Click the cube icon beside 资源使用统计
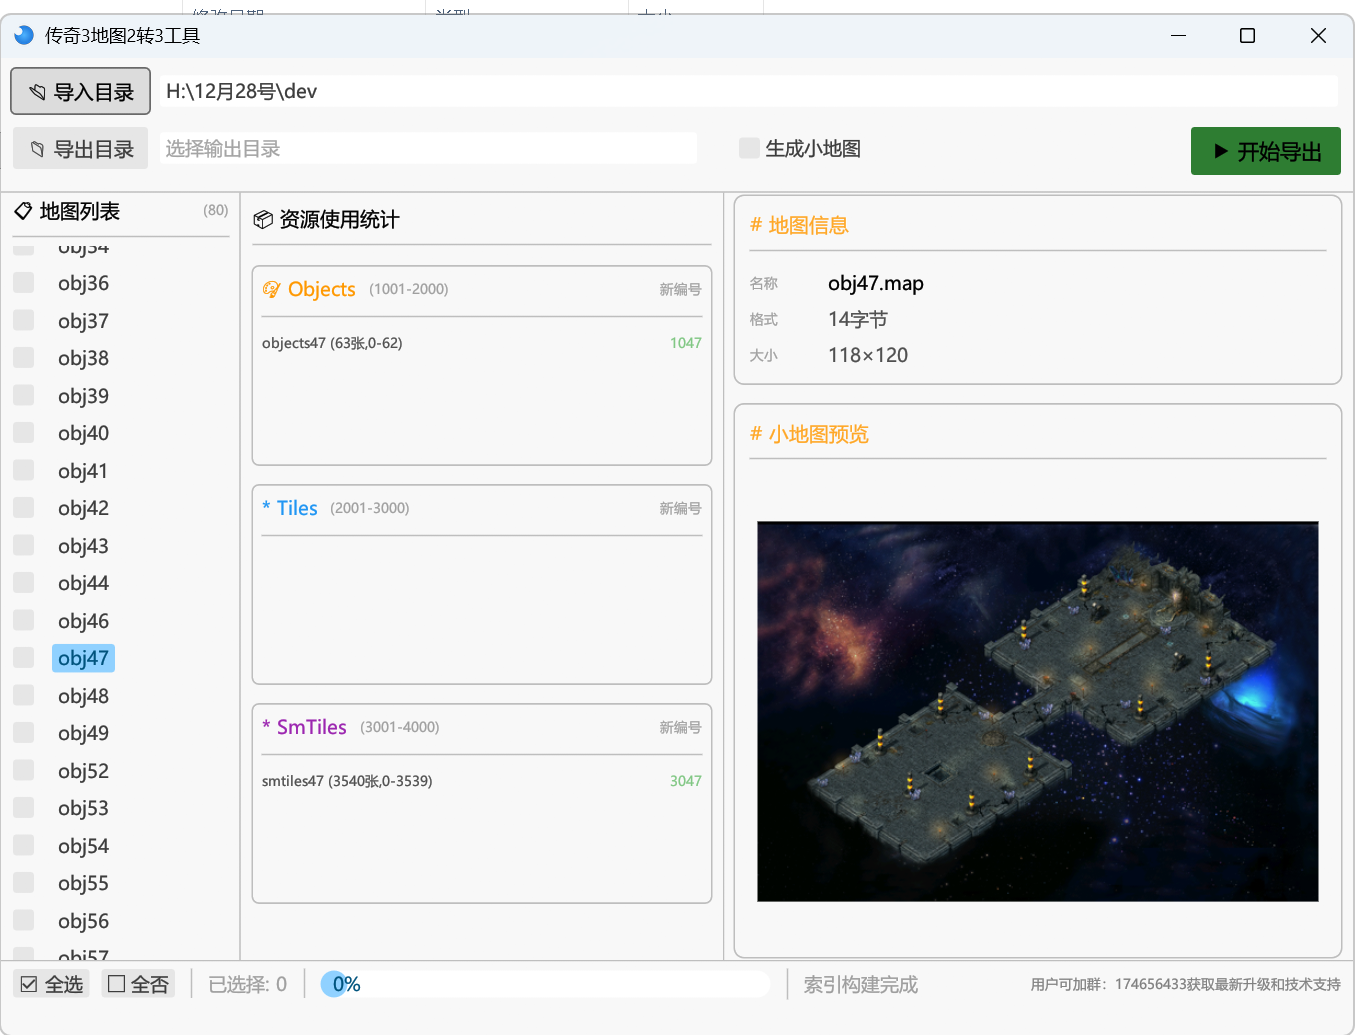Viewport: 1357px width, 1035px height. tap(263, 220)
